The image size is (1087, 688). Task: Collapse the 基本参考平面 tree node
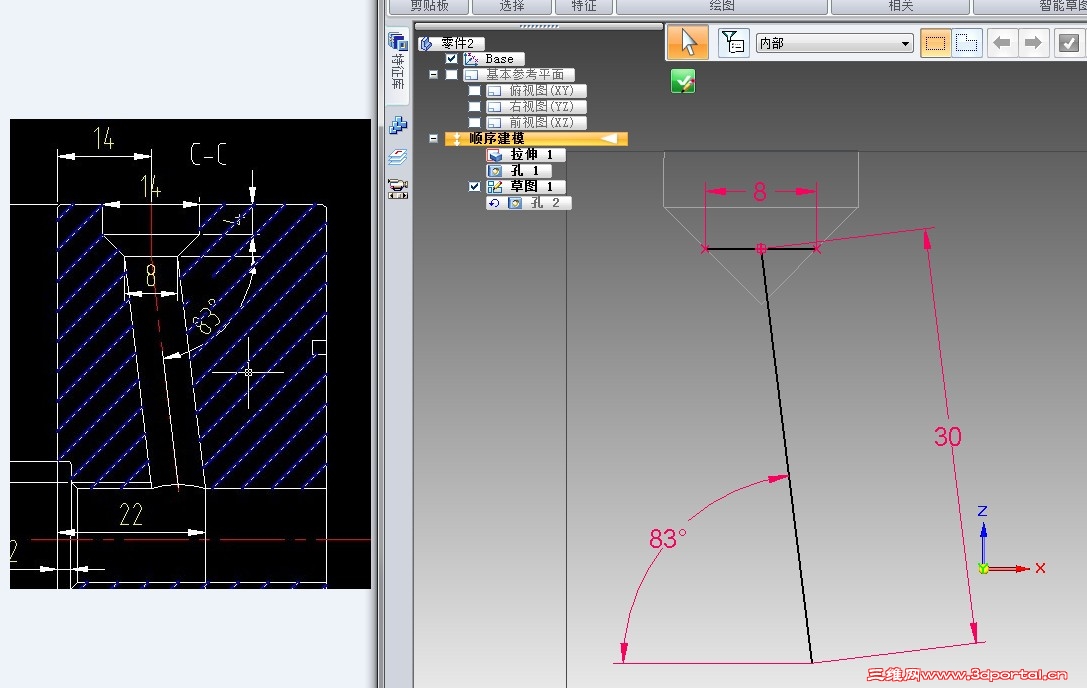pyautogui.click(x=433, y=75)
